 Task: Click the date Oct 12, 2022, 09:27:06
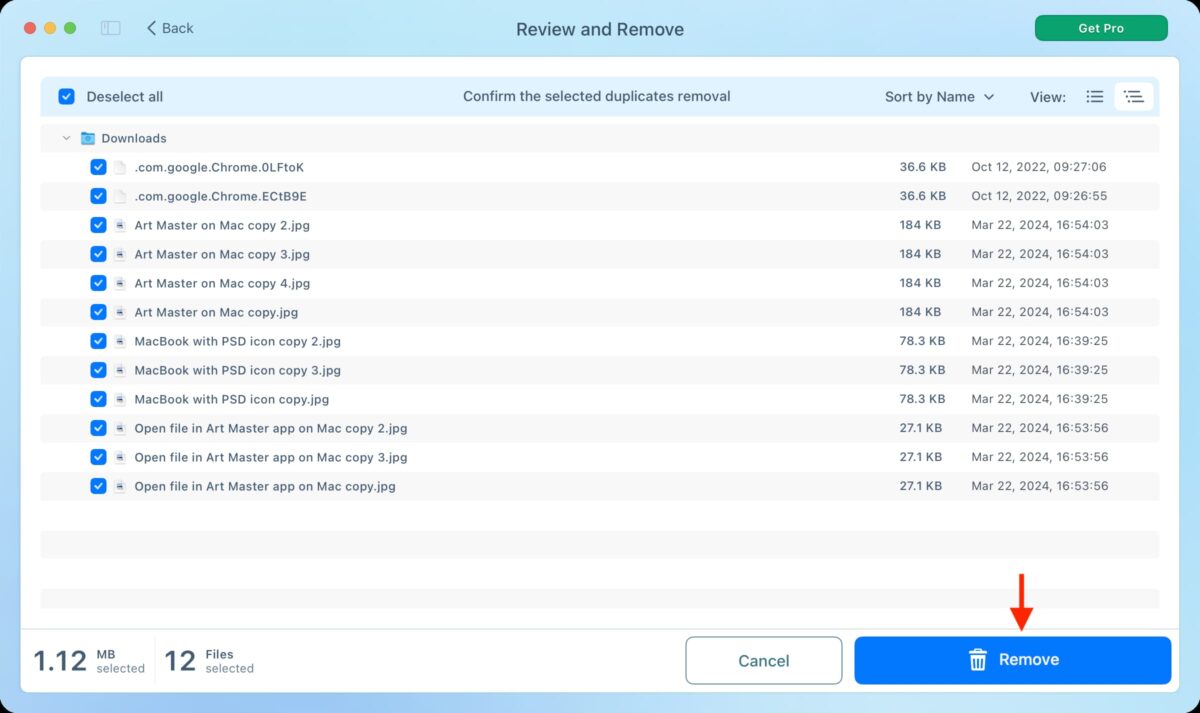1039,168
